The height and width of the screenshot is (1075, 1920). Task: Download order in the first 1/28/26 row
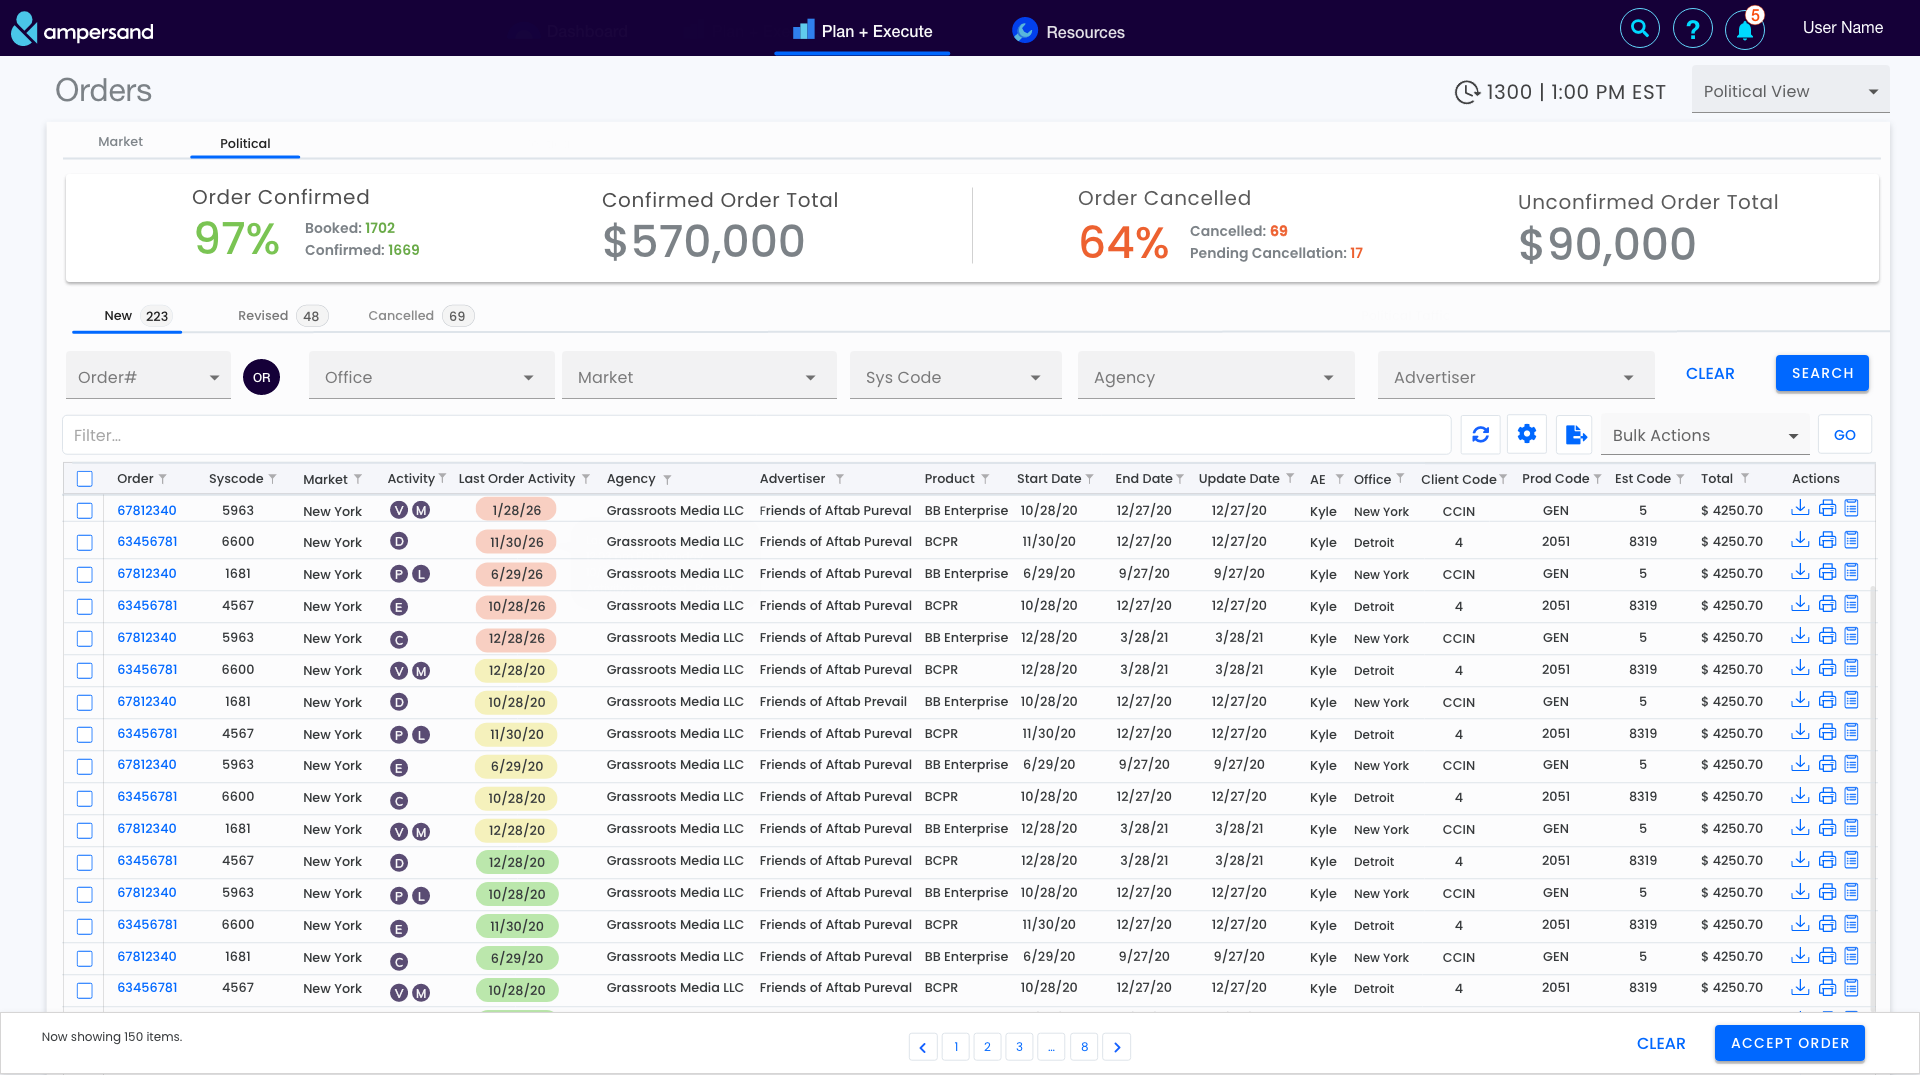1800,509
